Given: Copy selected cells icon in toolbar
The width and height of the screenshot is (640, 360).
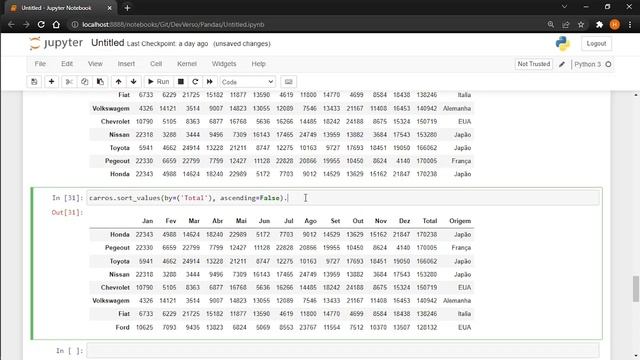Looking at the screenshot, I should tap(84, 82).
